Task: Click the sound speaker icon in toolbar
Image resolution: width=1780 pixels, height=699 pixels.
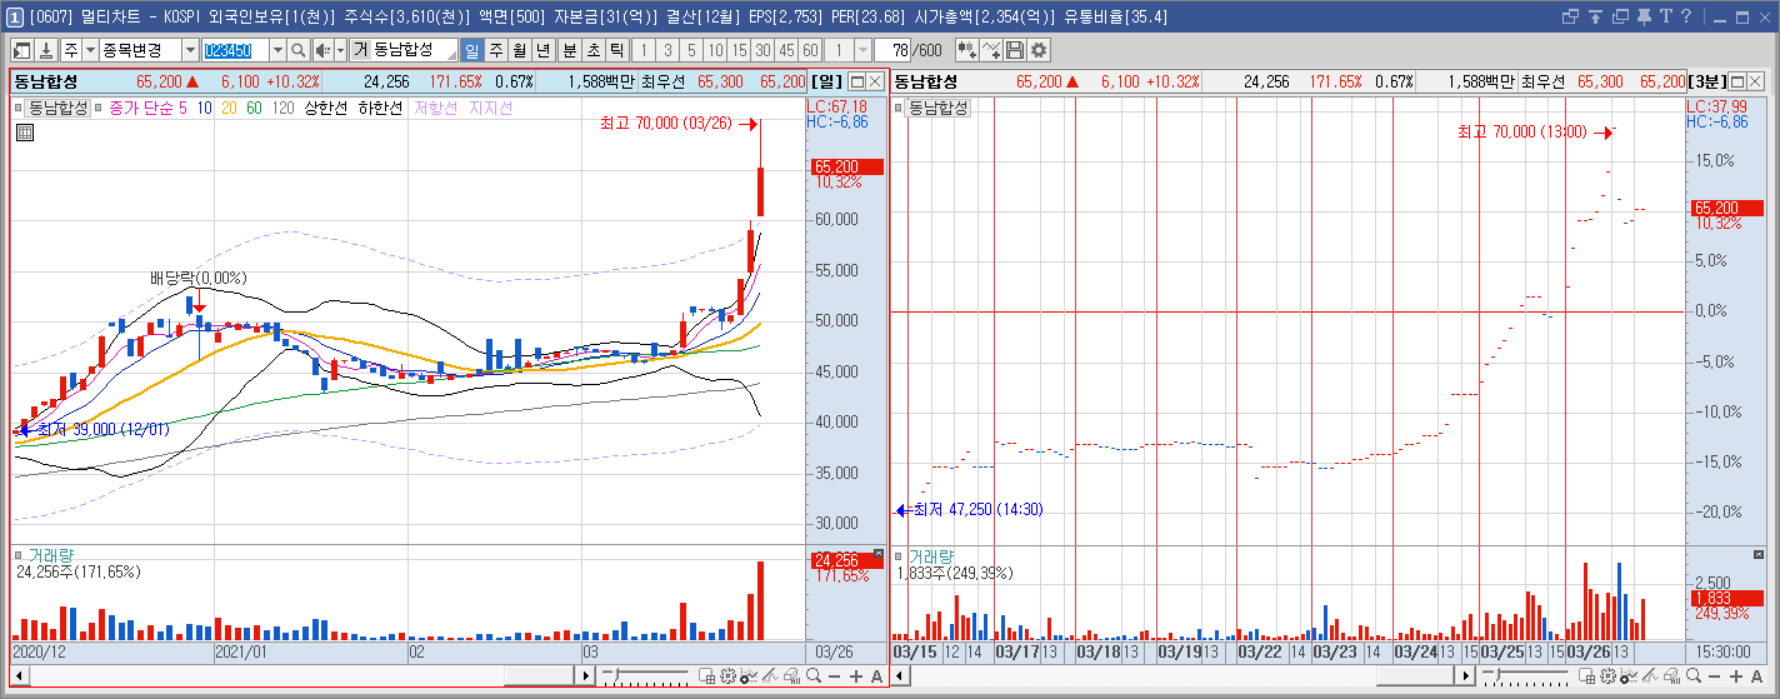Action: coord(323,50)
